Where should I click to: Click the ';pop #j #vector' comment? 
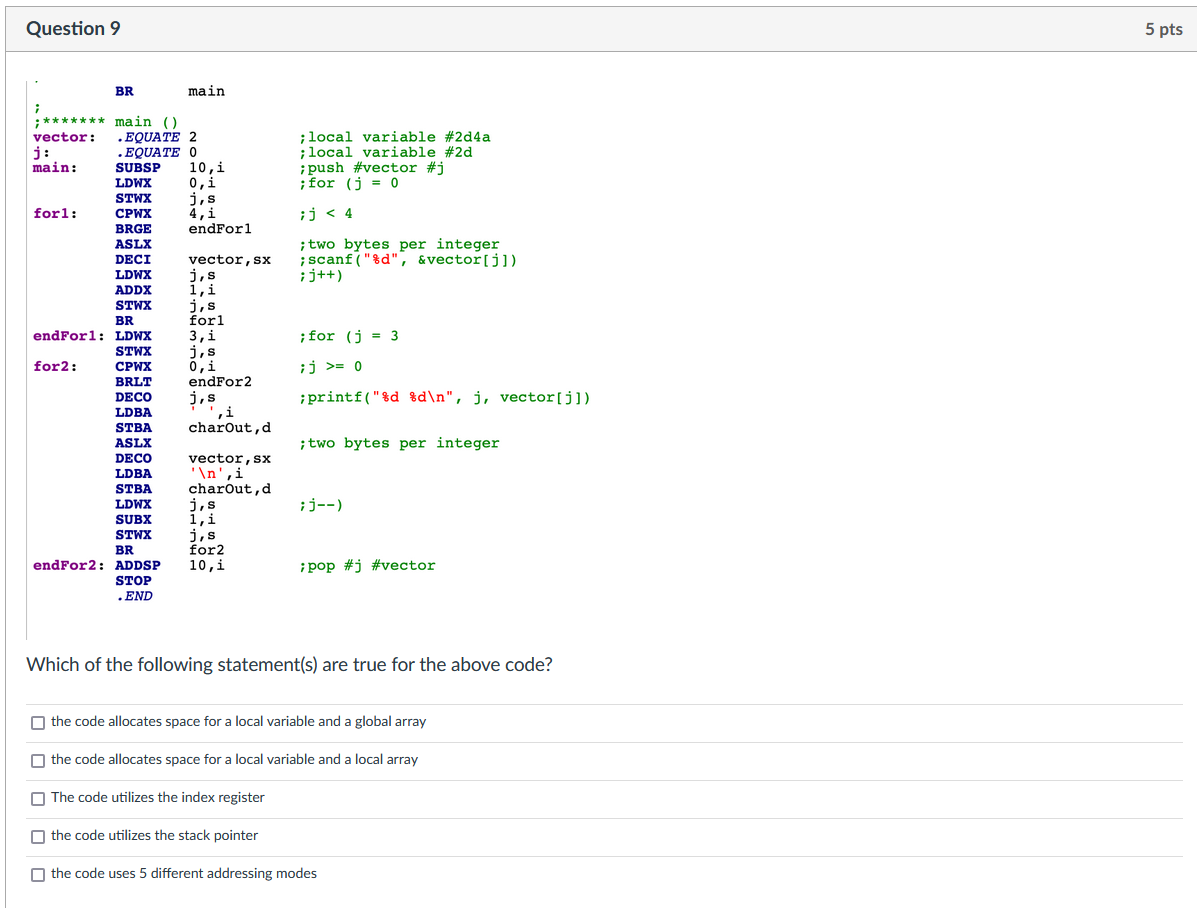pos(367,565)
